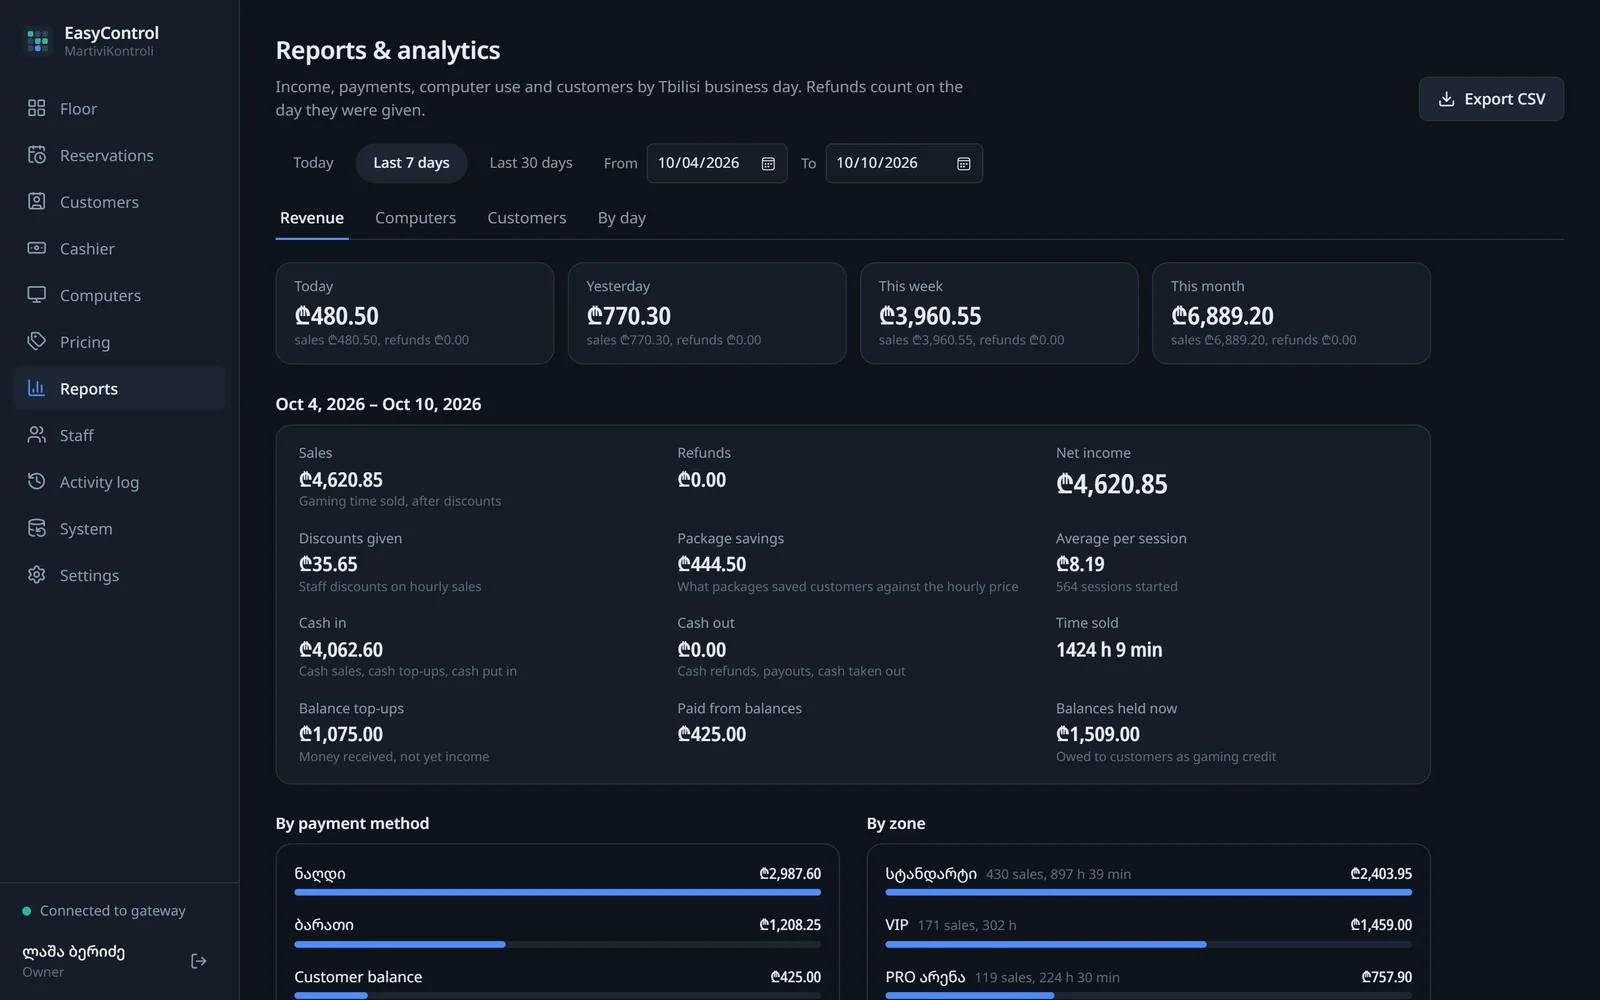Click the Computers monitor icon in sidebar

[x=37, y=295]
